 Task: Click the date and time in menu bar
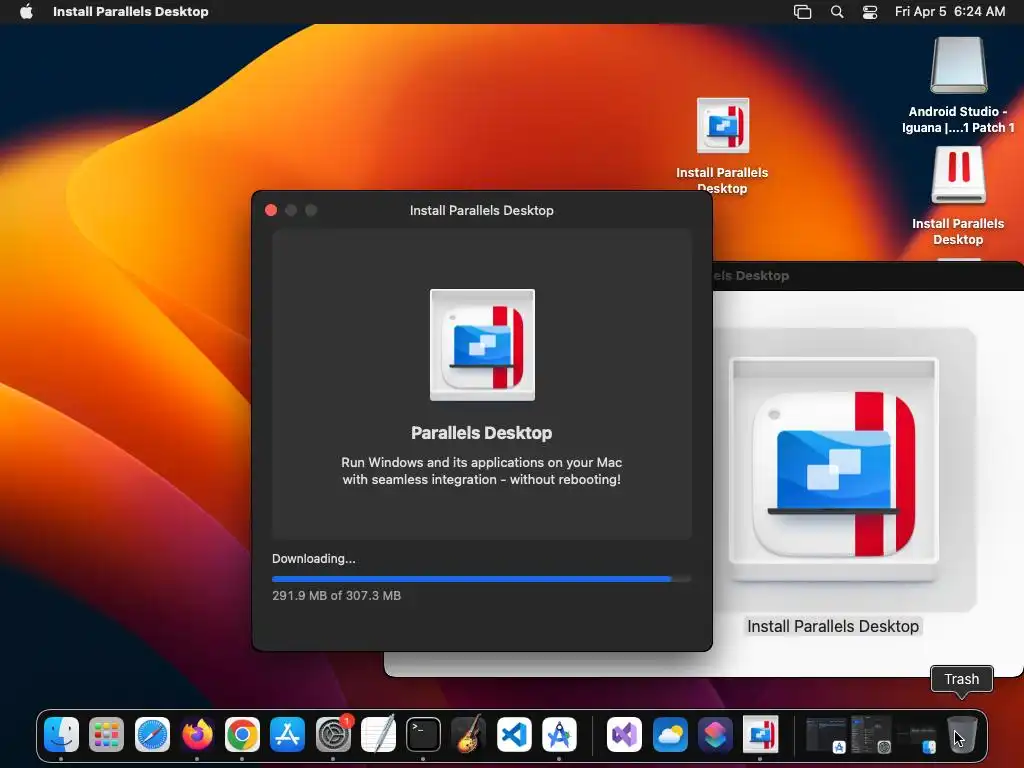pyautogui.click(x=950, y=11)
